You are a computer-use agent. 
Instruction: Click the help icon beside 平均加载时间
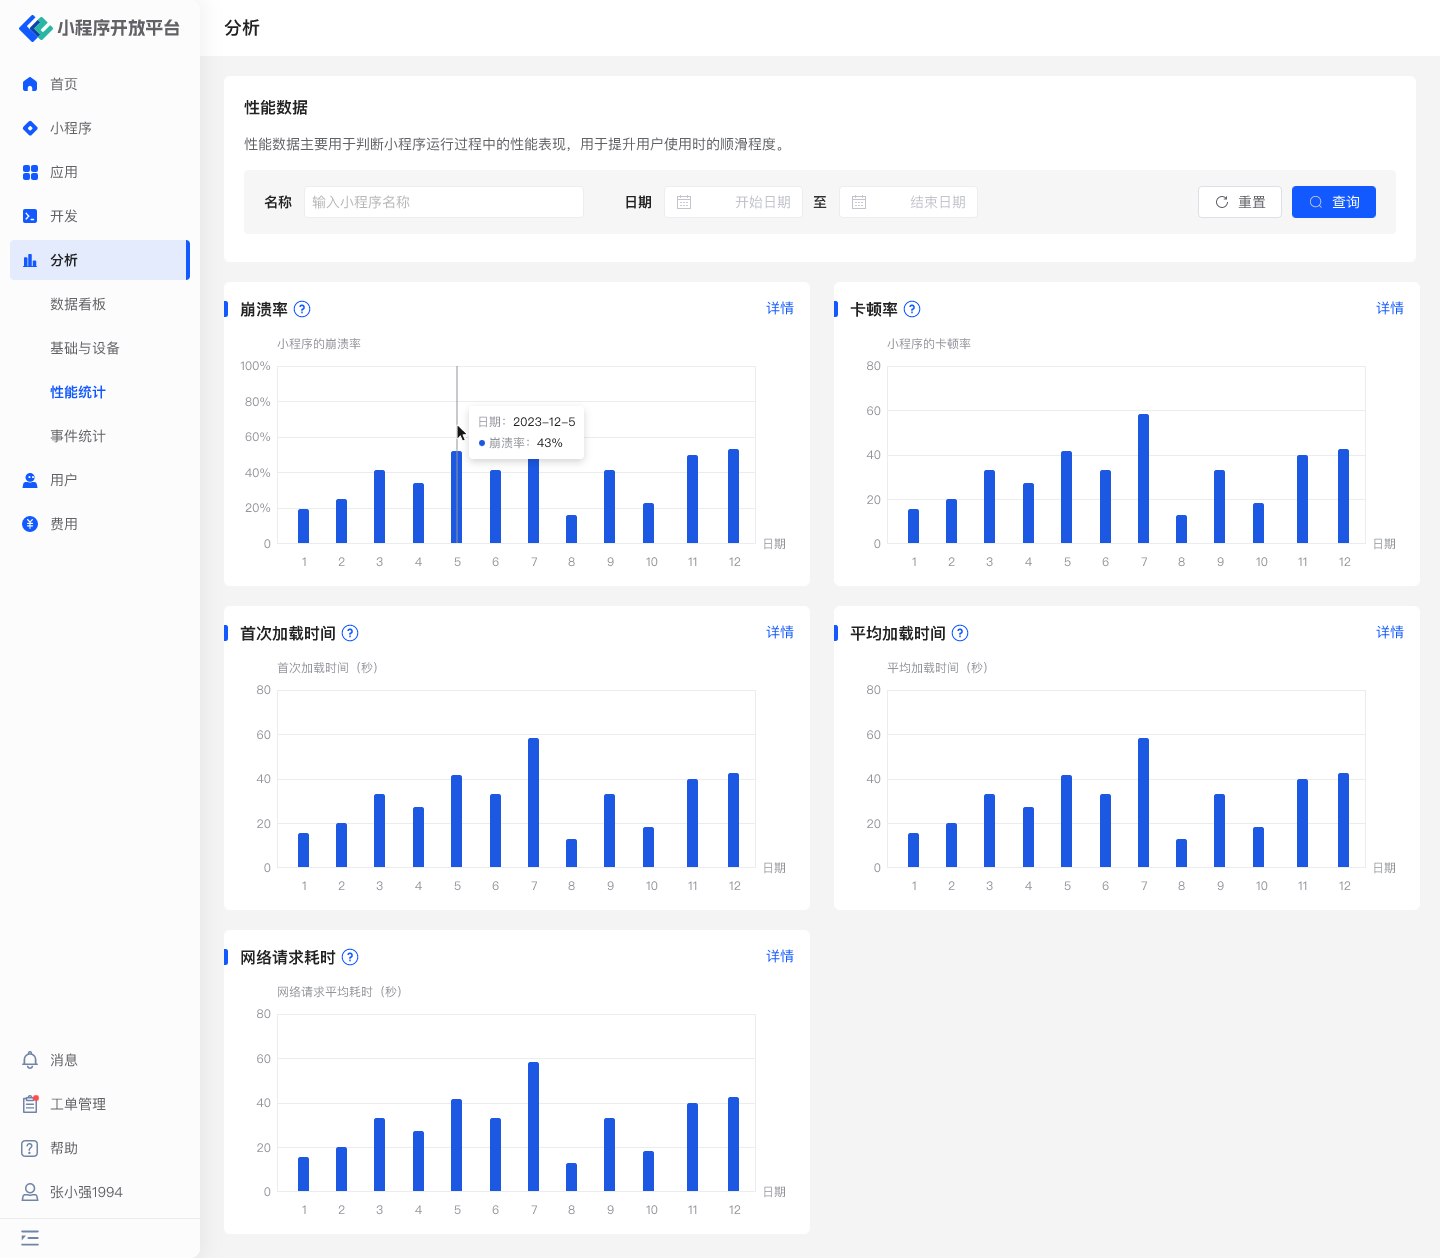point(960,633)
